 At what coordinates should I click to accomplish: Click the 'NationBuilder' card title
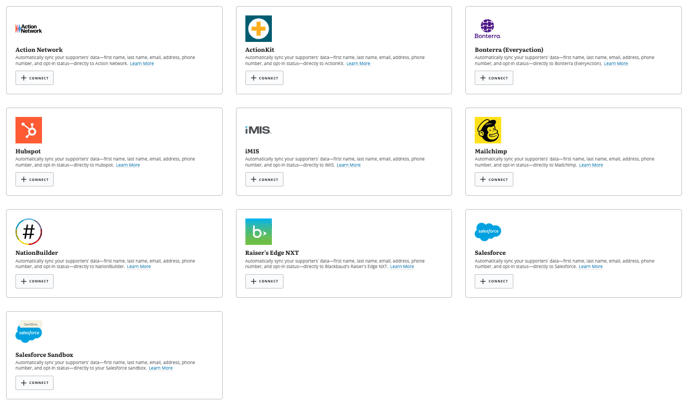click(37, 253)
